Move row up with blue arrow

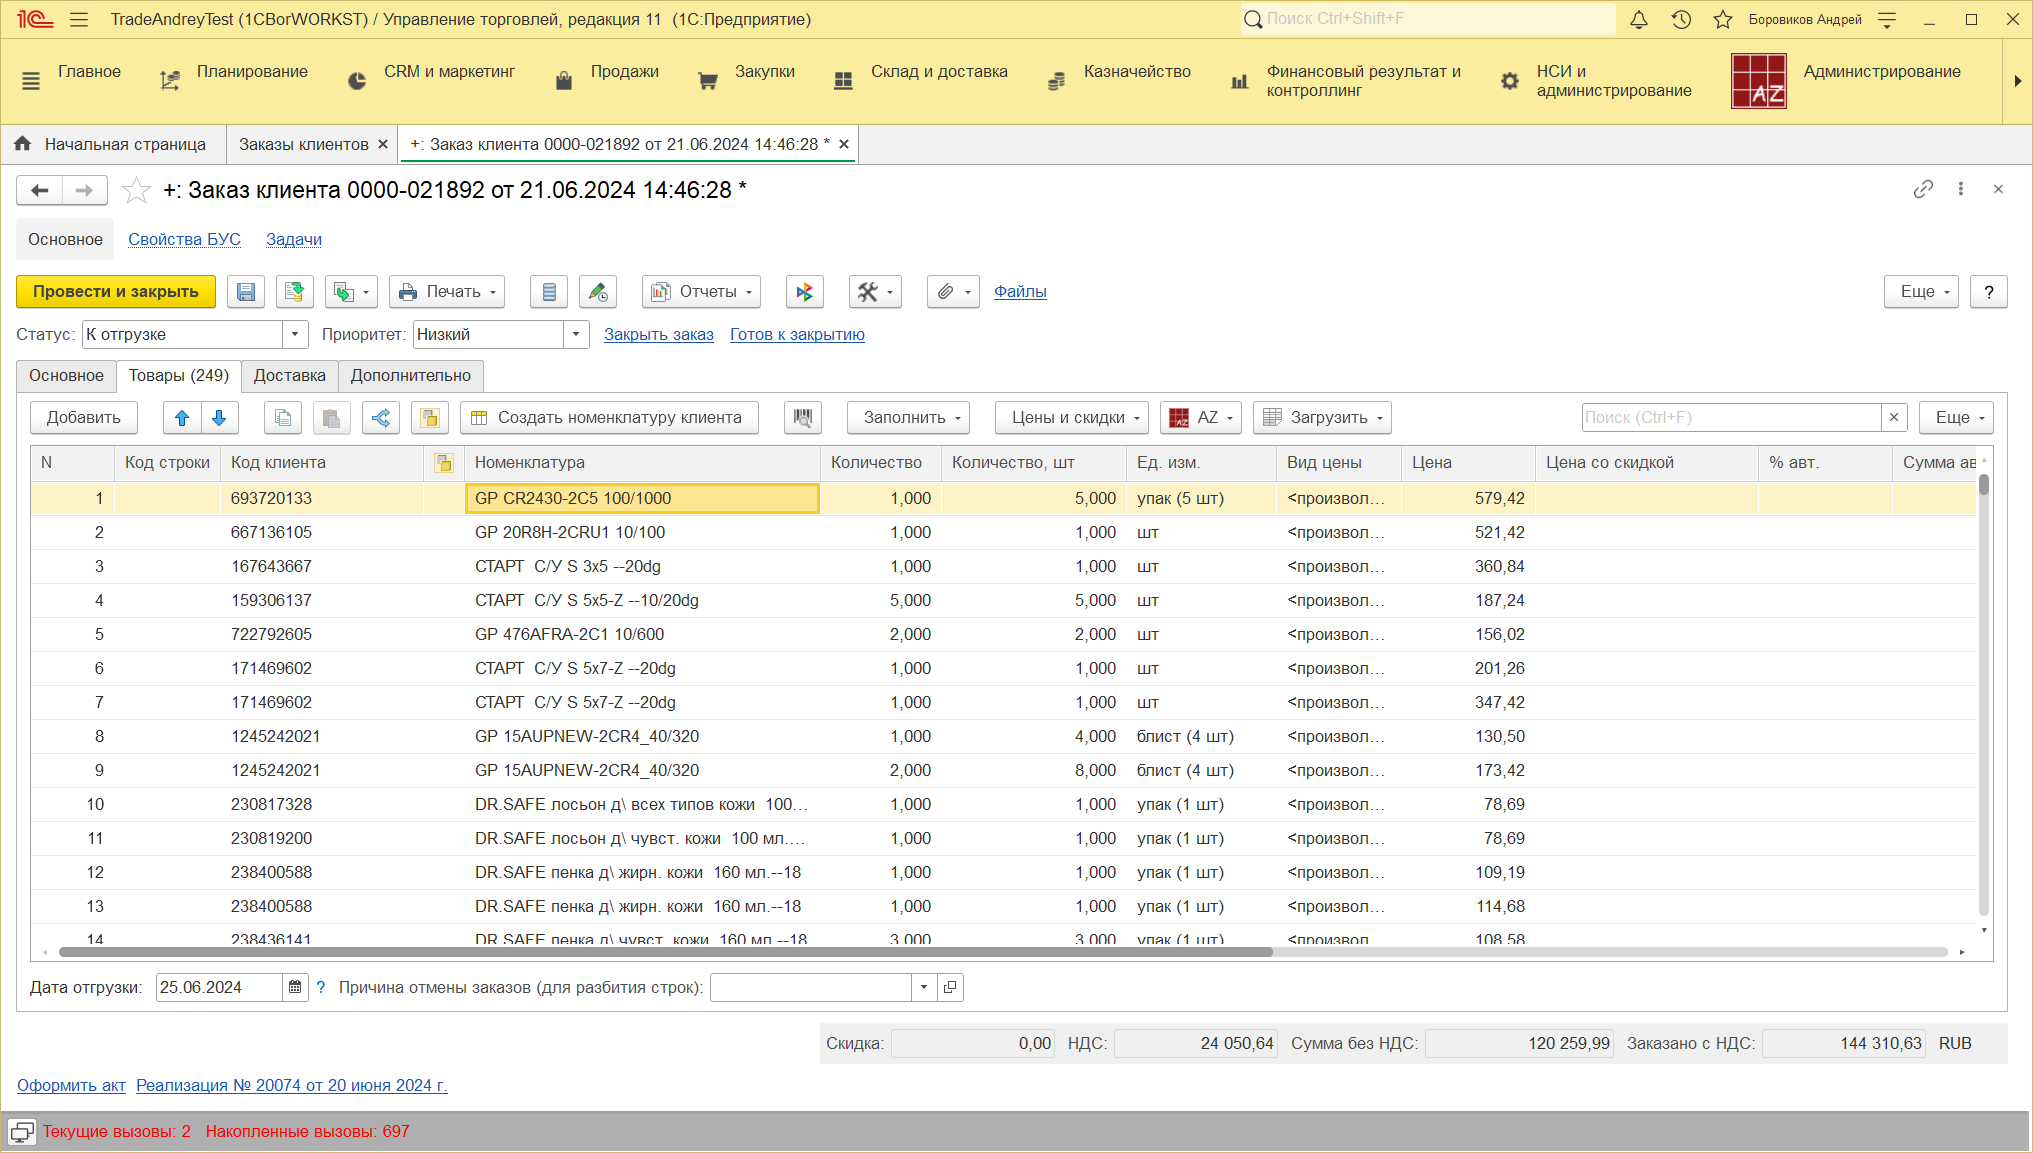coord(182,418)
